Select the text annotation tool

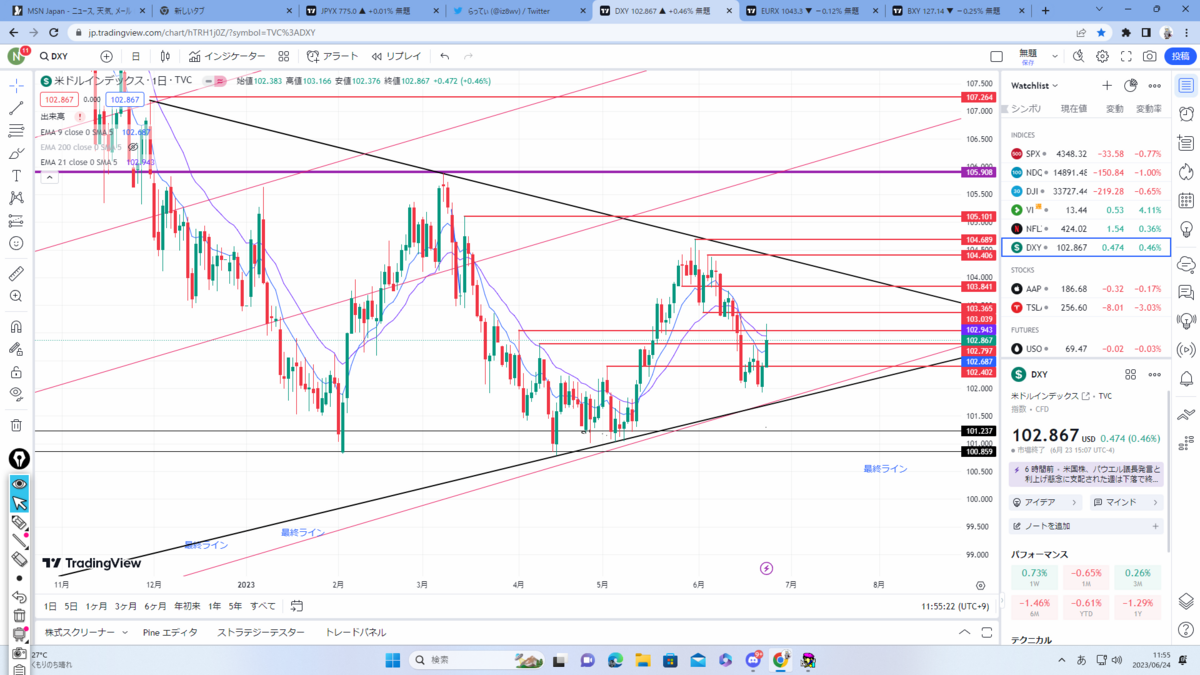coord(17,176)
